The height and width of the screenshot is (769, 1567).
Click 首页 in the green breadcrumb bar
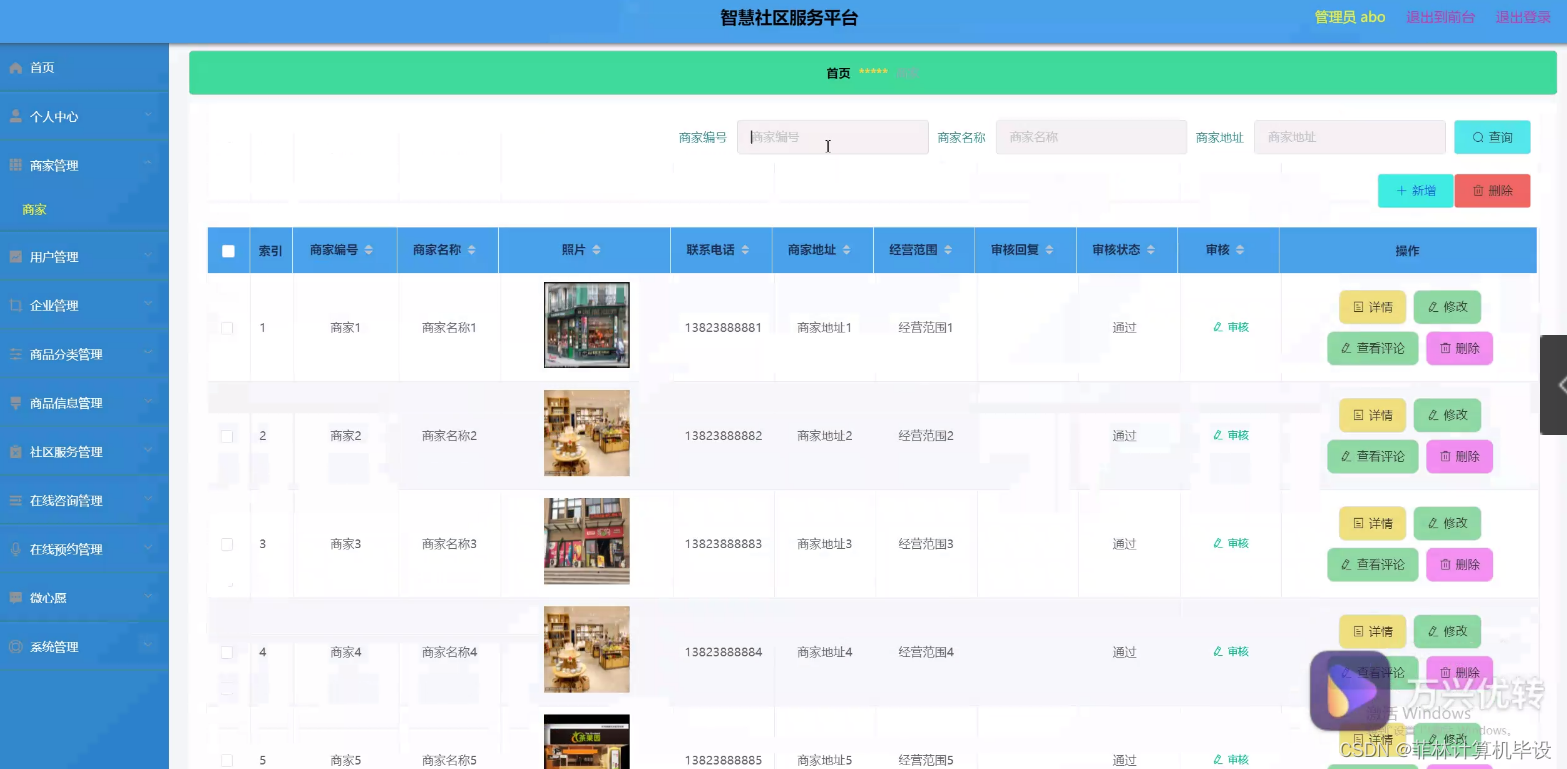[x=838, y=73]
